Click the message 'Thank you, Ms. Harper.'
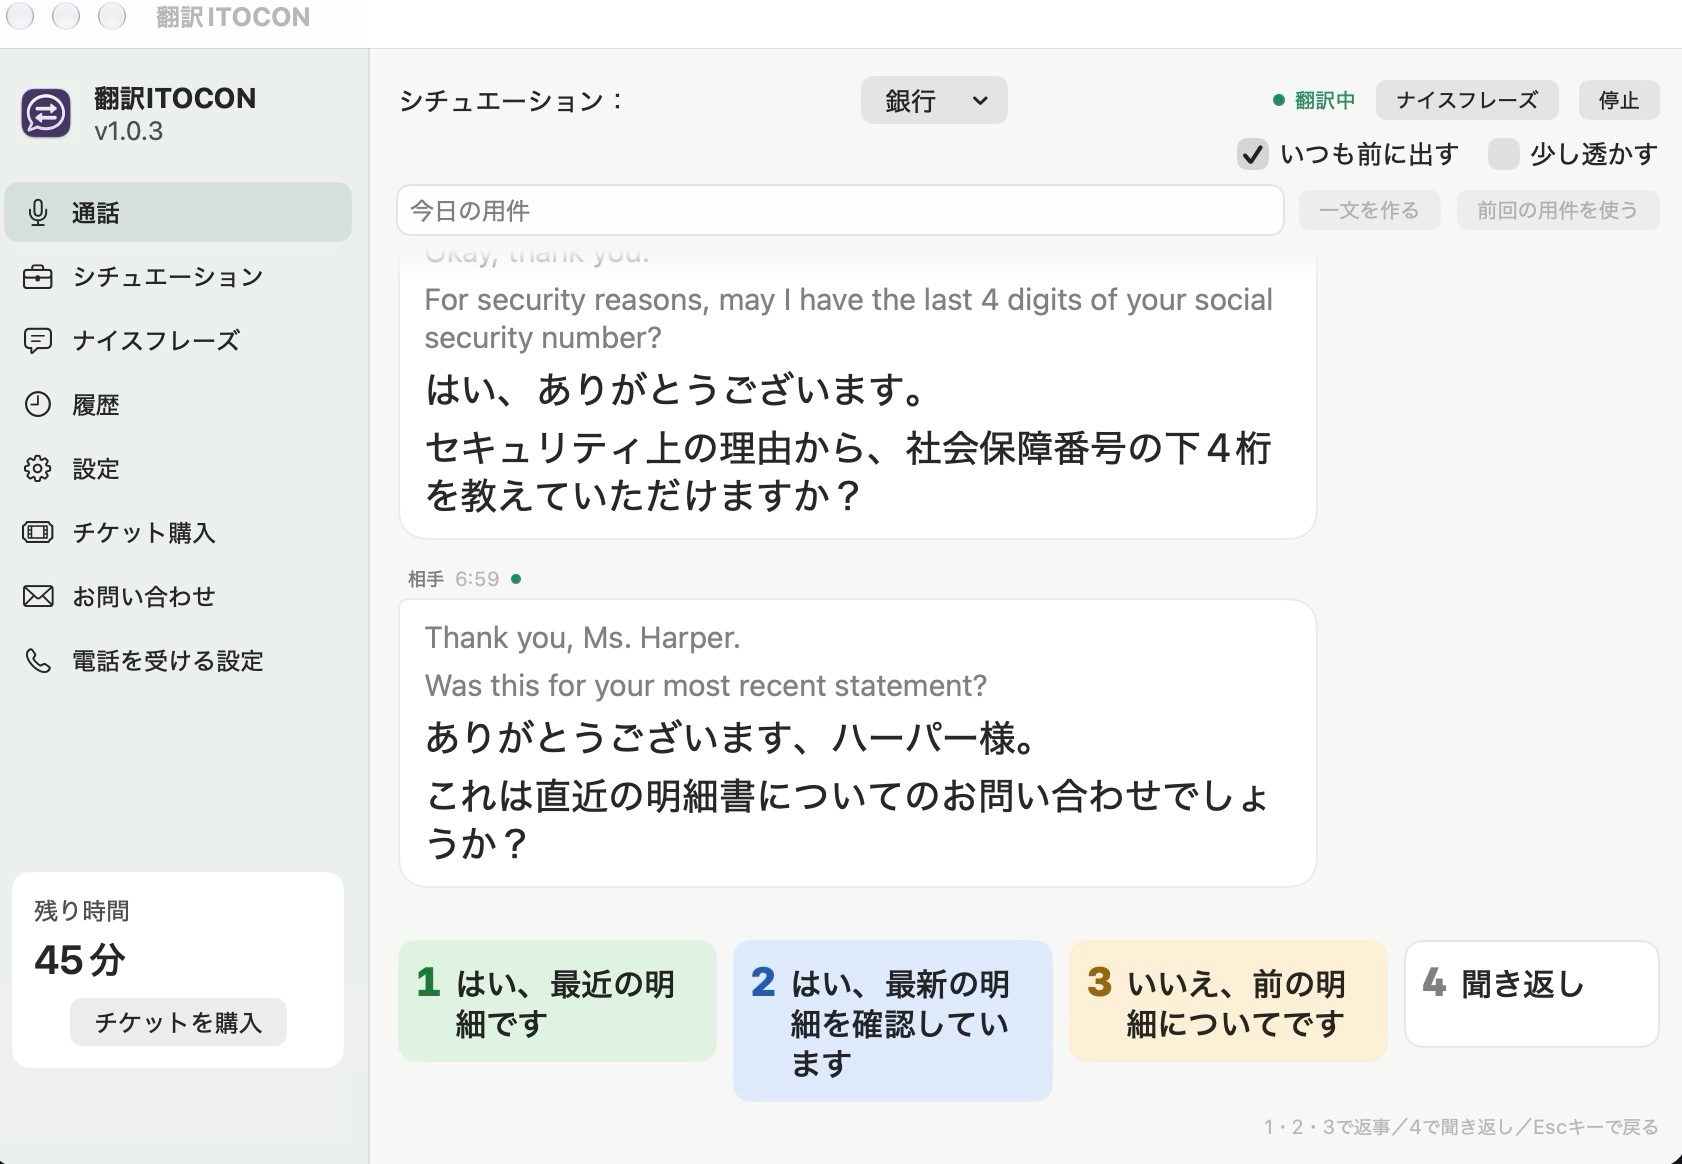The width and height of the screenshot is (1682, 1164). click(582, 638)
